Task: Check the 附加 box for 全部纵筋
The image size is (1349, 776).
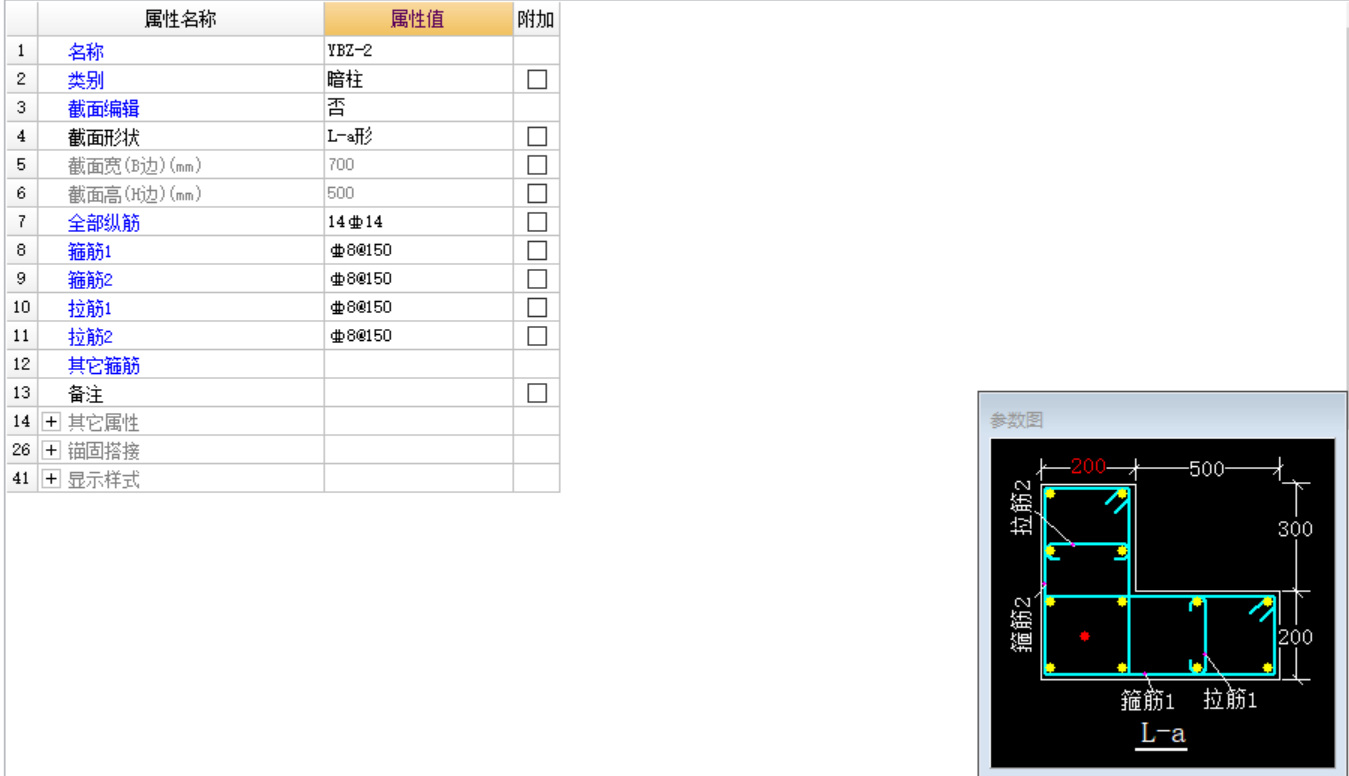Action: 537,222
